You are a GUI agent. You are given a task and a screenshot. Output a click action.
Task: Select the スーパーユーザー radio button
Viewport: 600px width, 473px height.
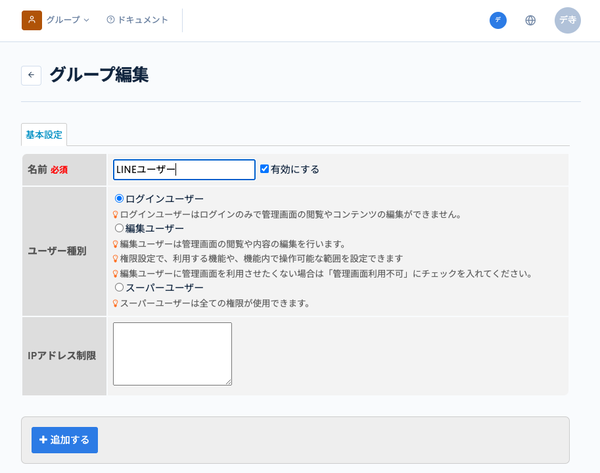pyautogui.click(x=119, y=287)
